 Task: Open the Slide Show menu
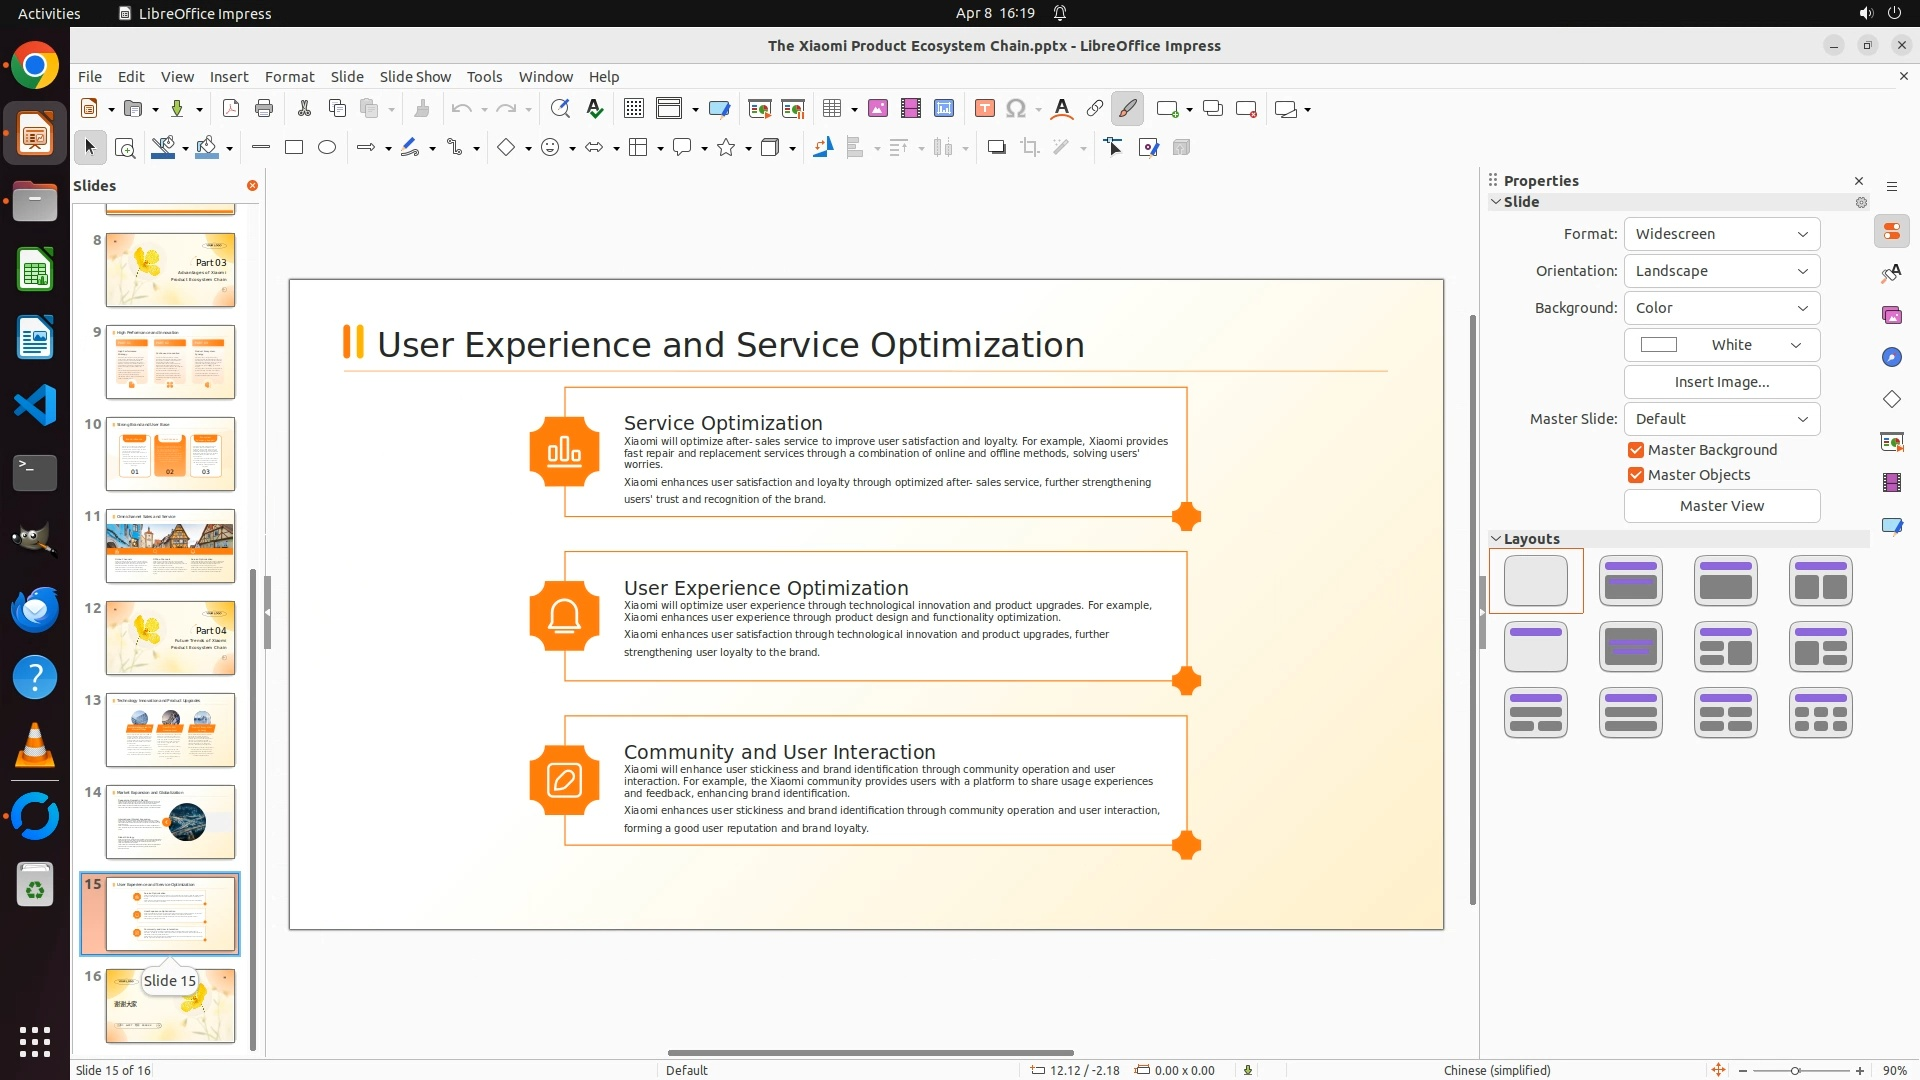415,77
